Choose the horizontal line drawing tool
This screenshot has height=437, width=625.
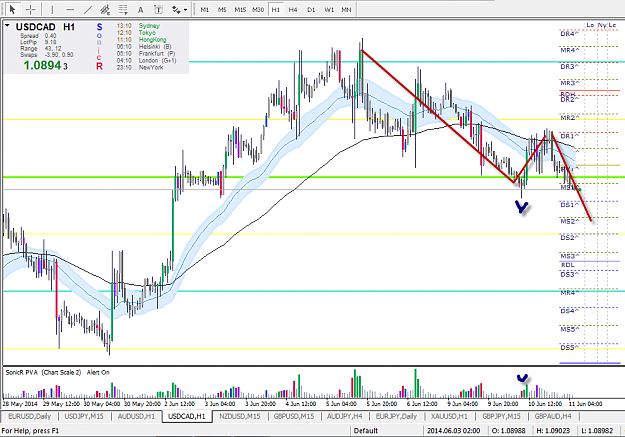coord(70,9)
